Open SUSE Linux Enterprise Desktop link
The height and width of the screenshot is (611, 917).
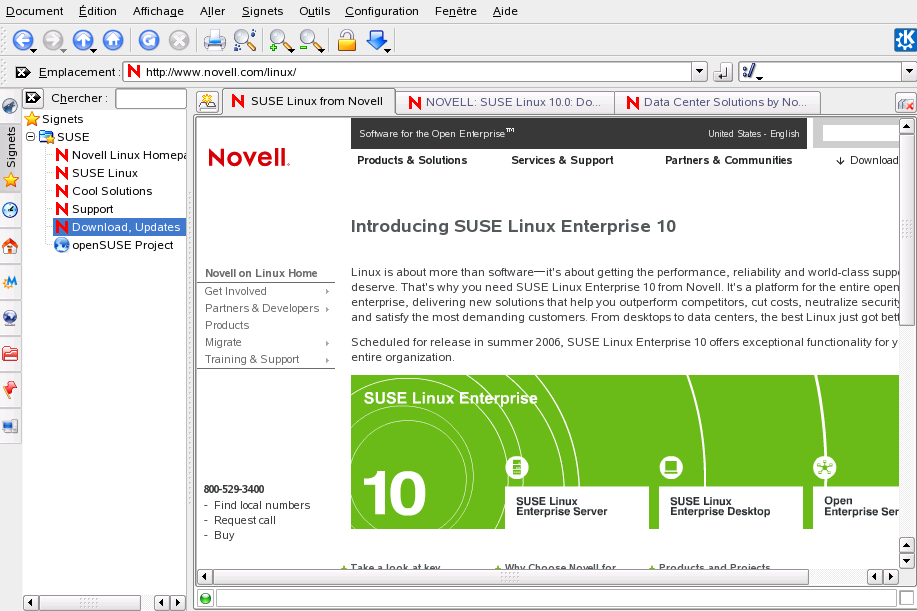coord(720,506)
